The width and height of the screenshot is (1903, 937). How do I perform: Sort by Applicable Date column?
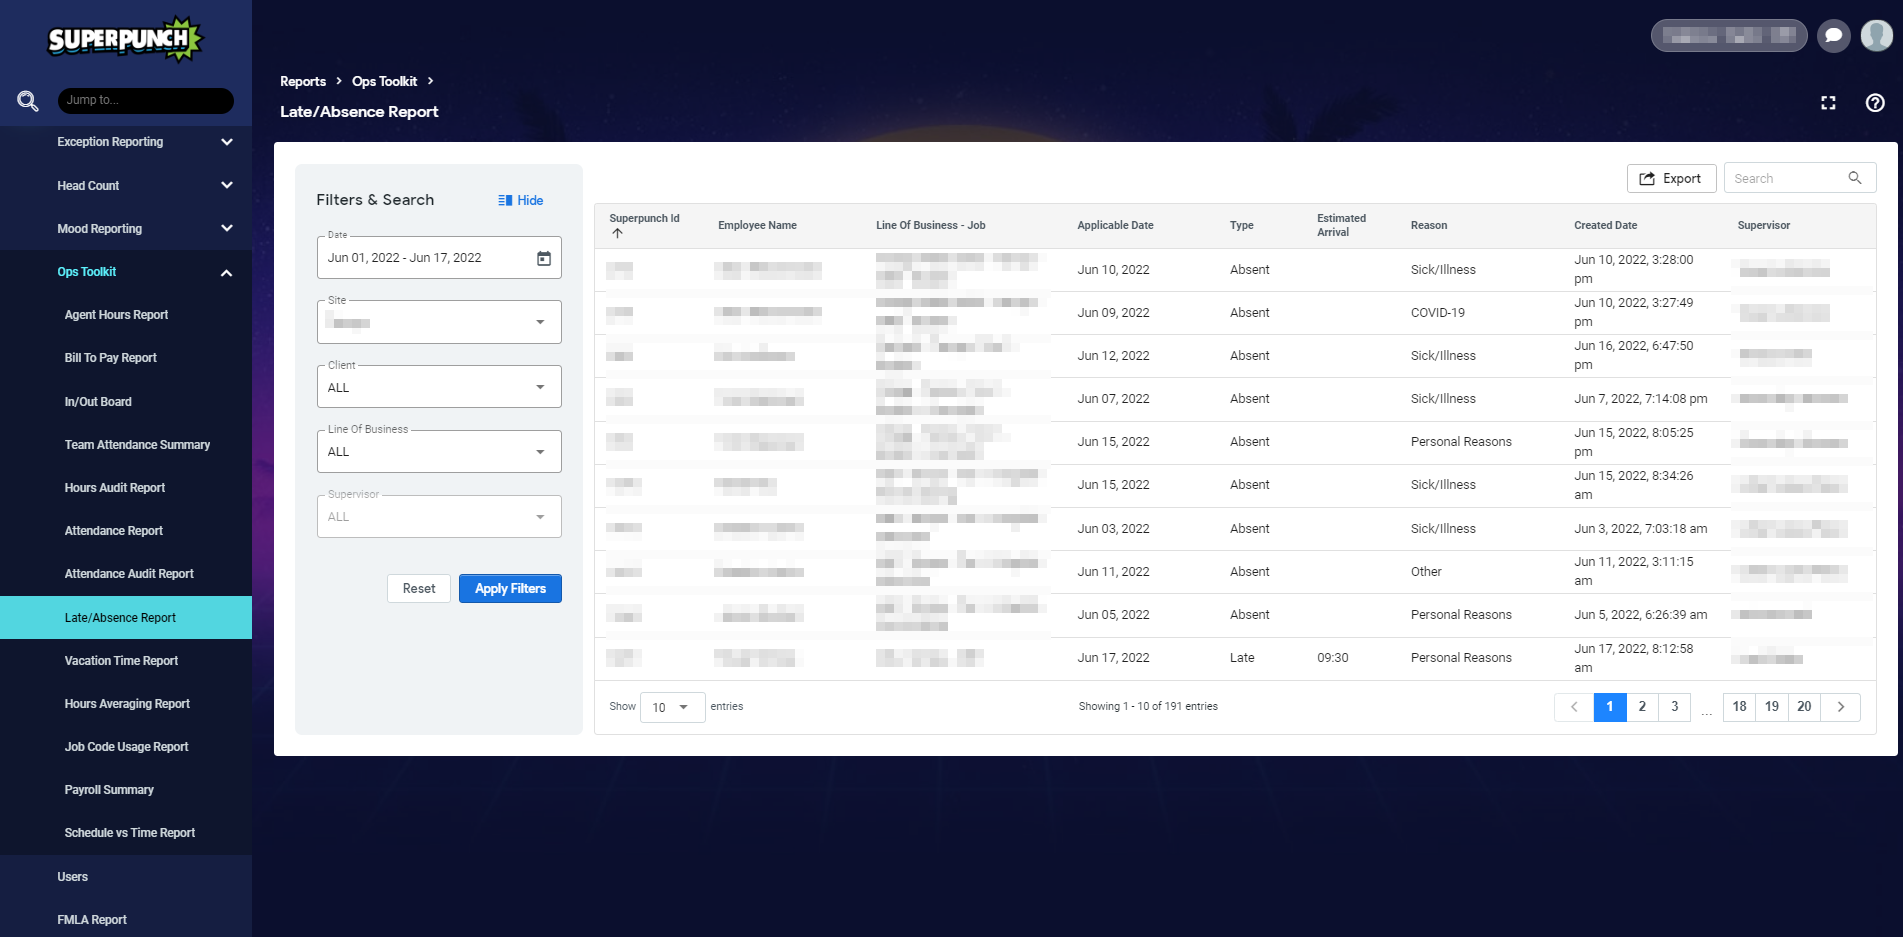coord(1115,226)
